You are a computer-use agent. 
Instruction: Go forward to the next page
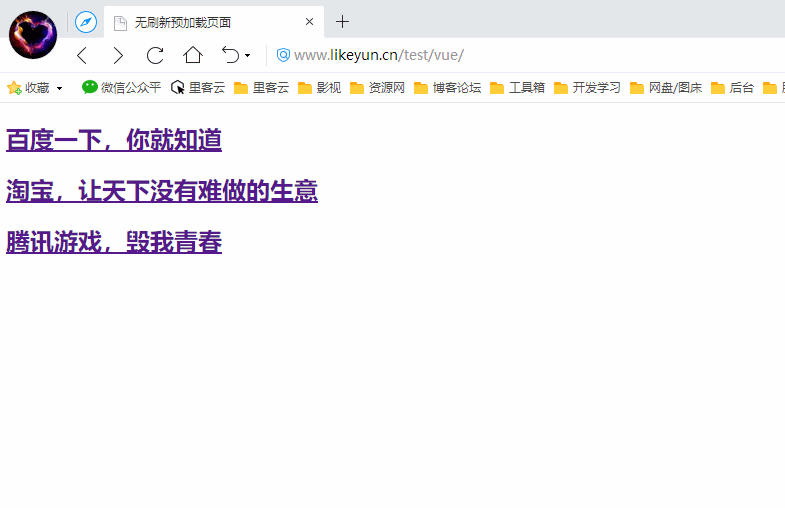pyautogui.click(x=118, y=55)
